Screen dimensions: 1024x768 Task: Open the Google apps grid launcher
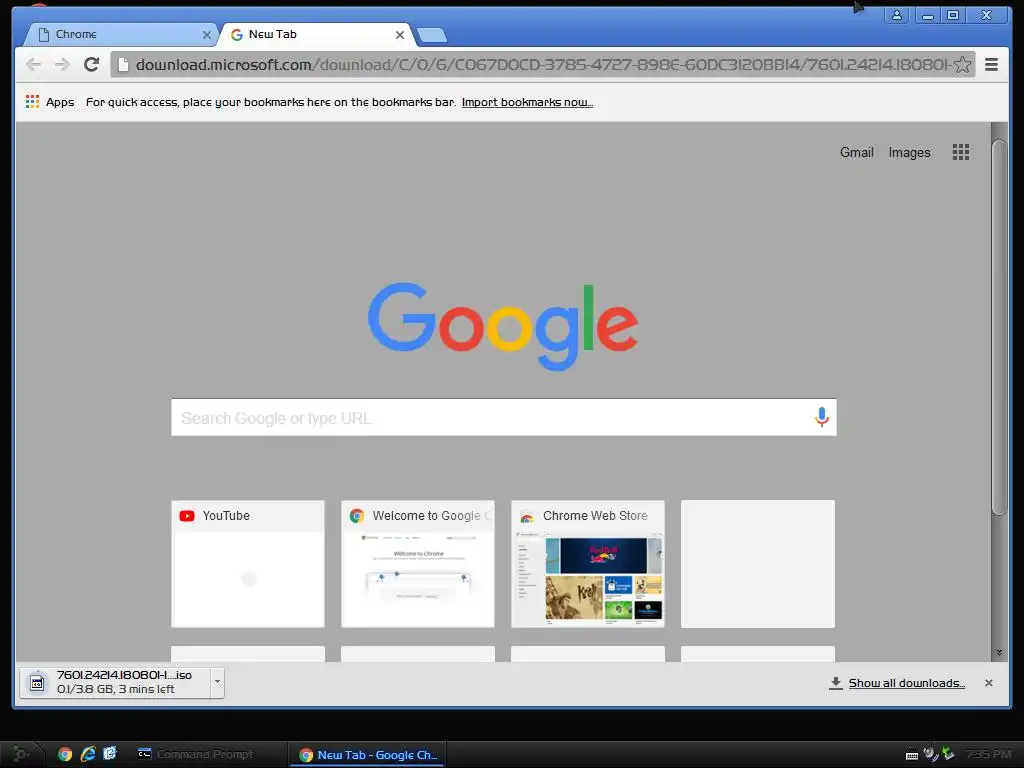[960, 152]
